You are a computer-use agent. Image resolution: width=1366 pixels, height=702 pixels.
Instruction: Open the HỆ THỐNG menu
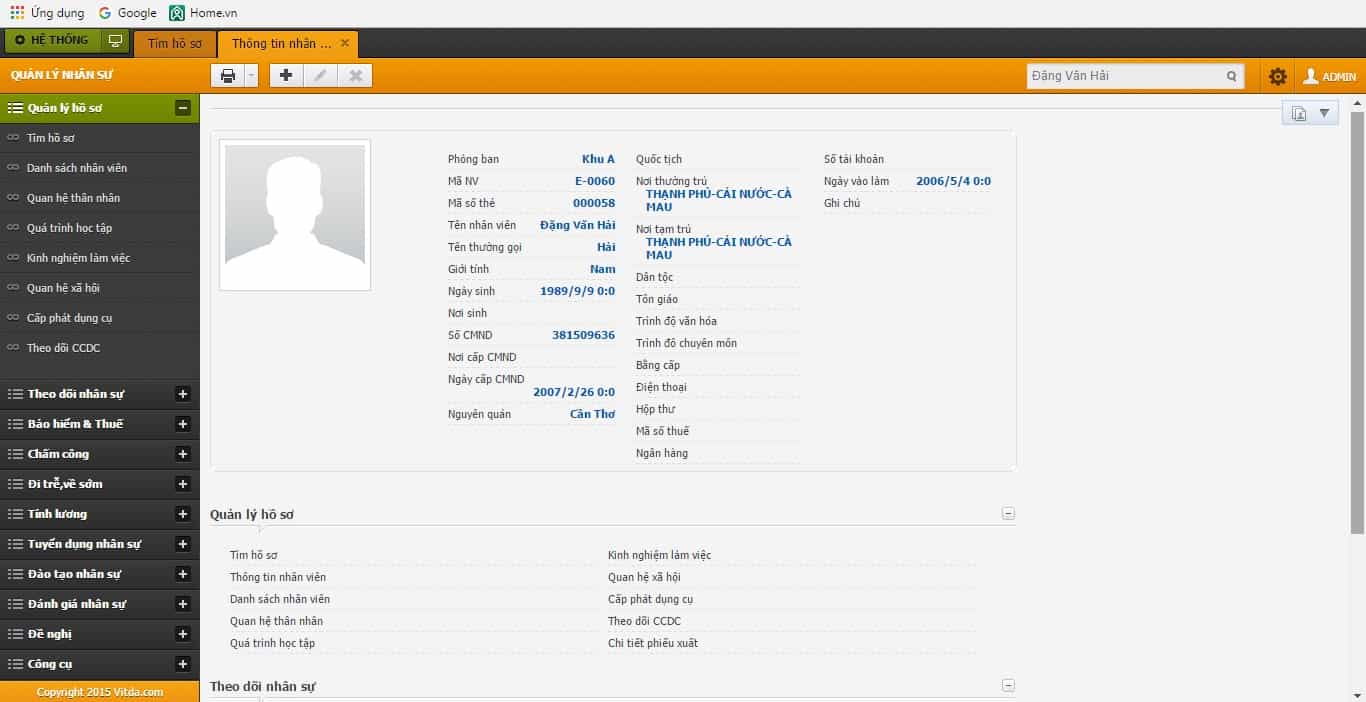(52, 41)
